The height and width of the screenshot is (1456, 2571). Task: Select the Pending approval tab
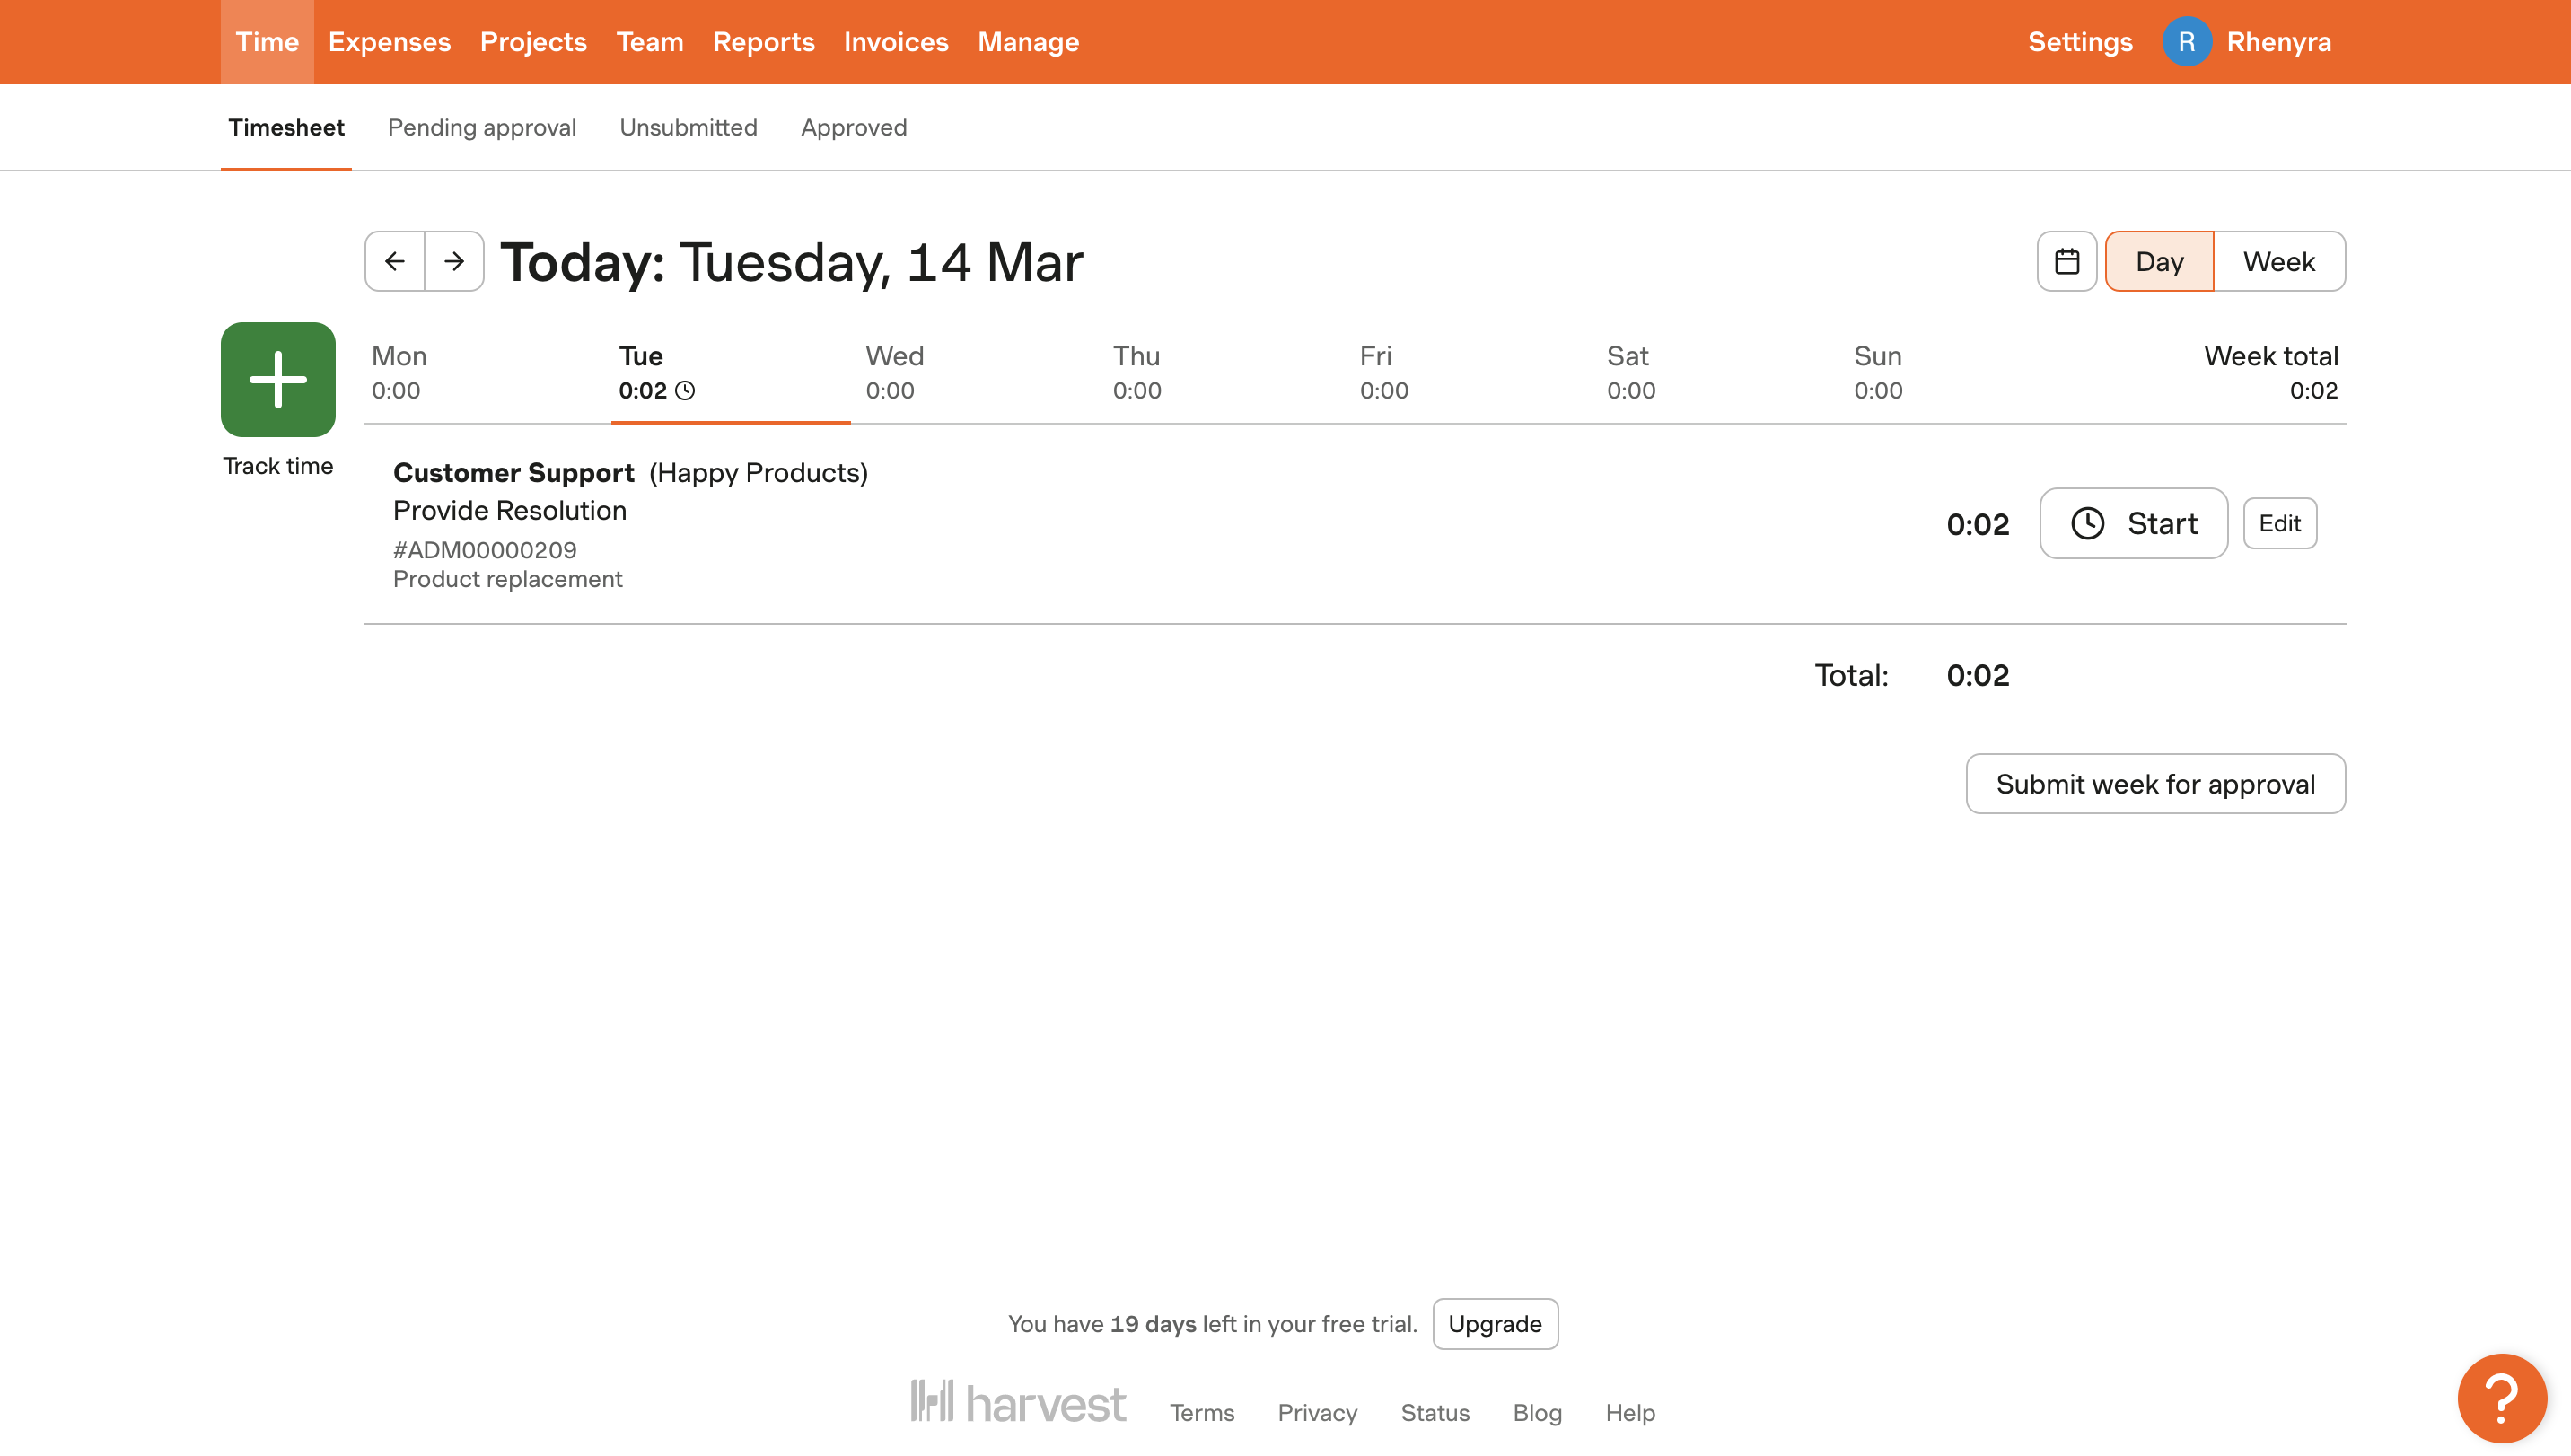tap(482, 127)
